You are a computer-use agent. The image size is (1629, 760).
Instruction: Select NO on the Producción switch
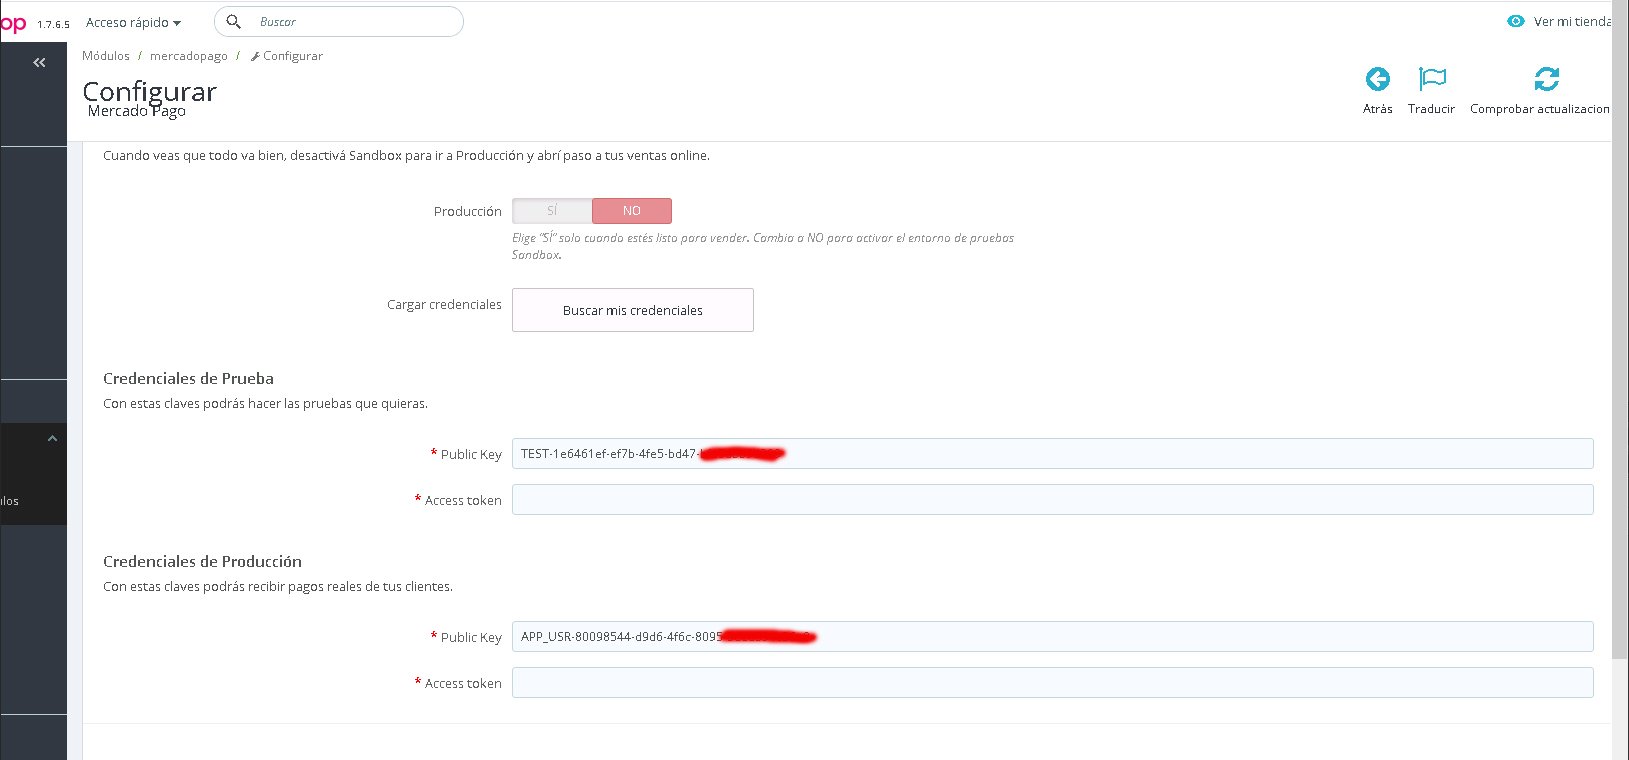point(632,211)
